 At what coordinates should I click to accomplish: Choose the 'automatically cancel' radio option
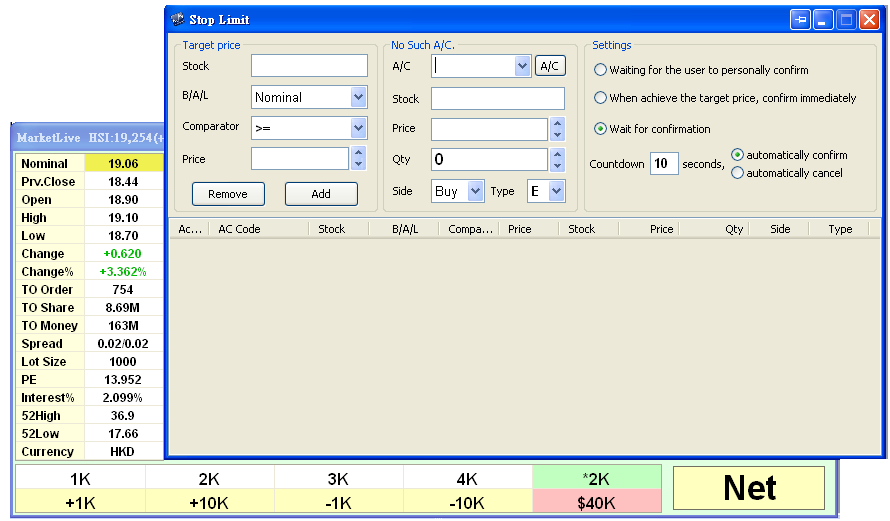coord(738,173)
